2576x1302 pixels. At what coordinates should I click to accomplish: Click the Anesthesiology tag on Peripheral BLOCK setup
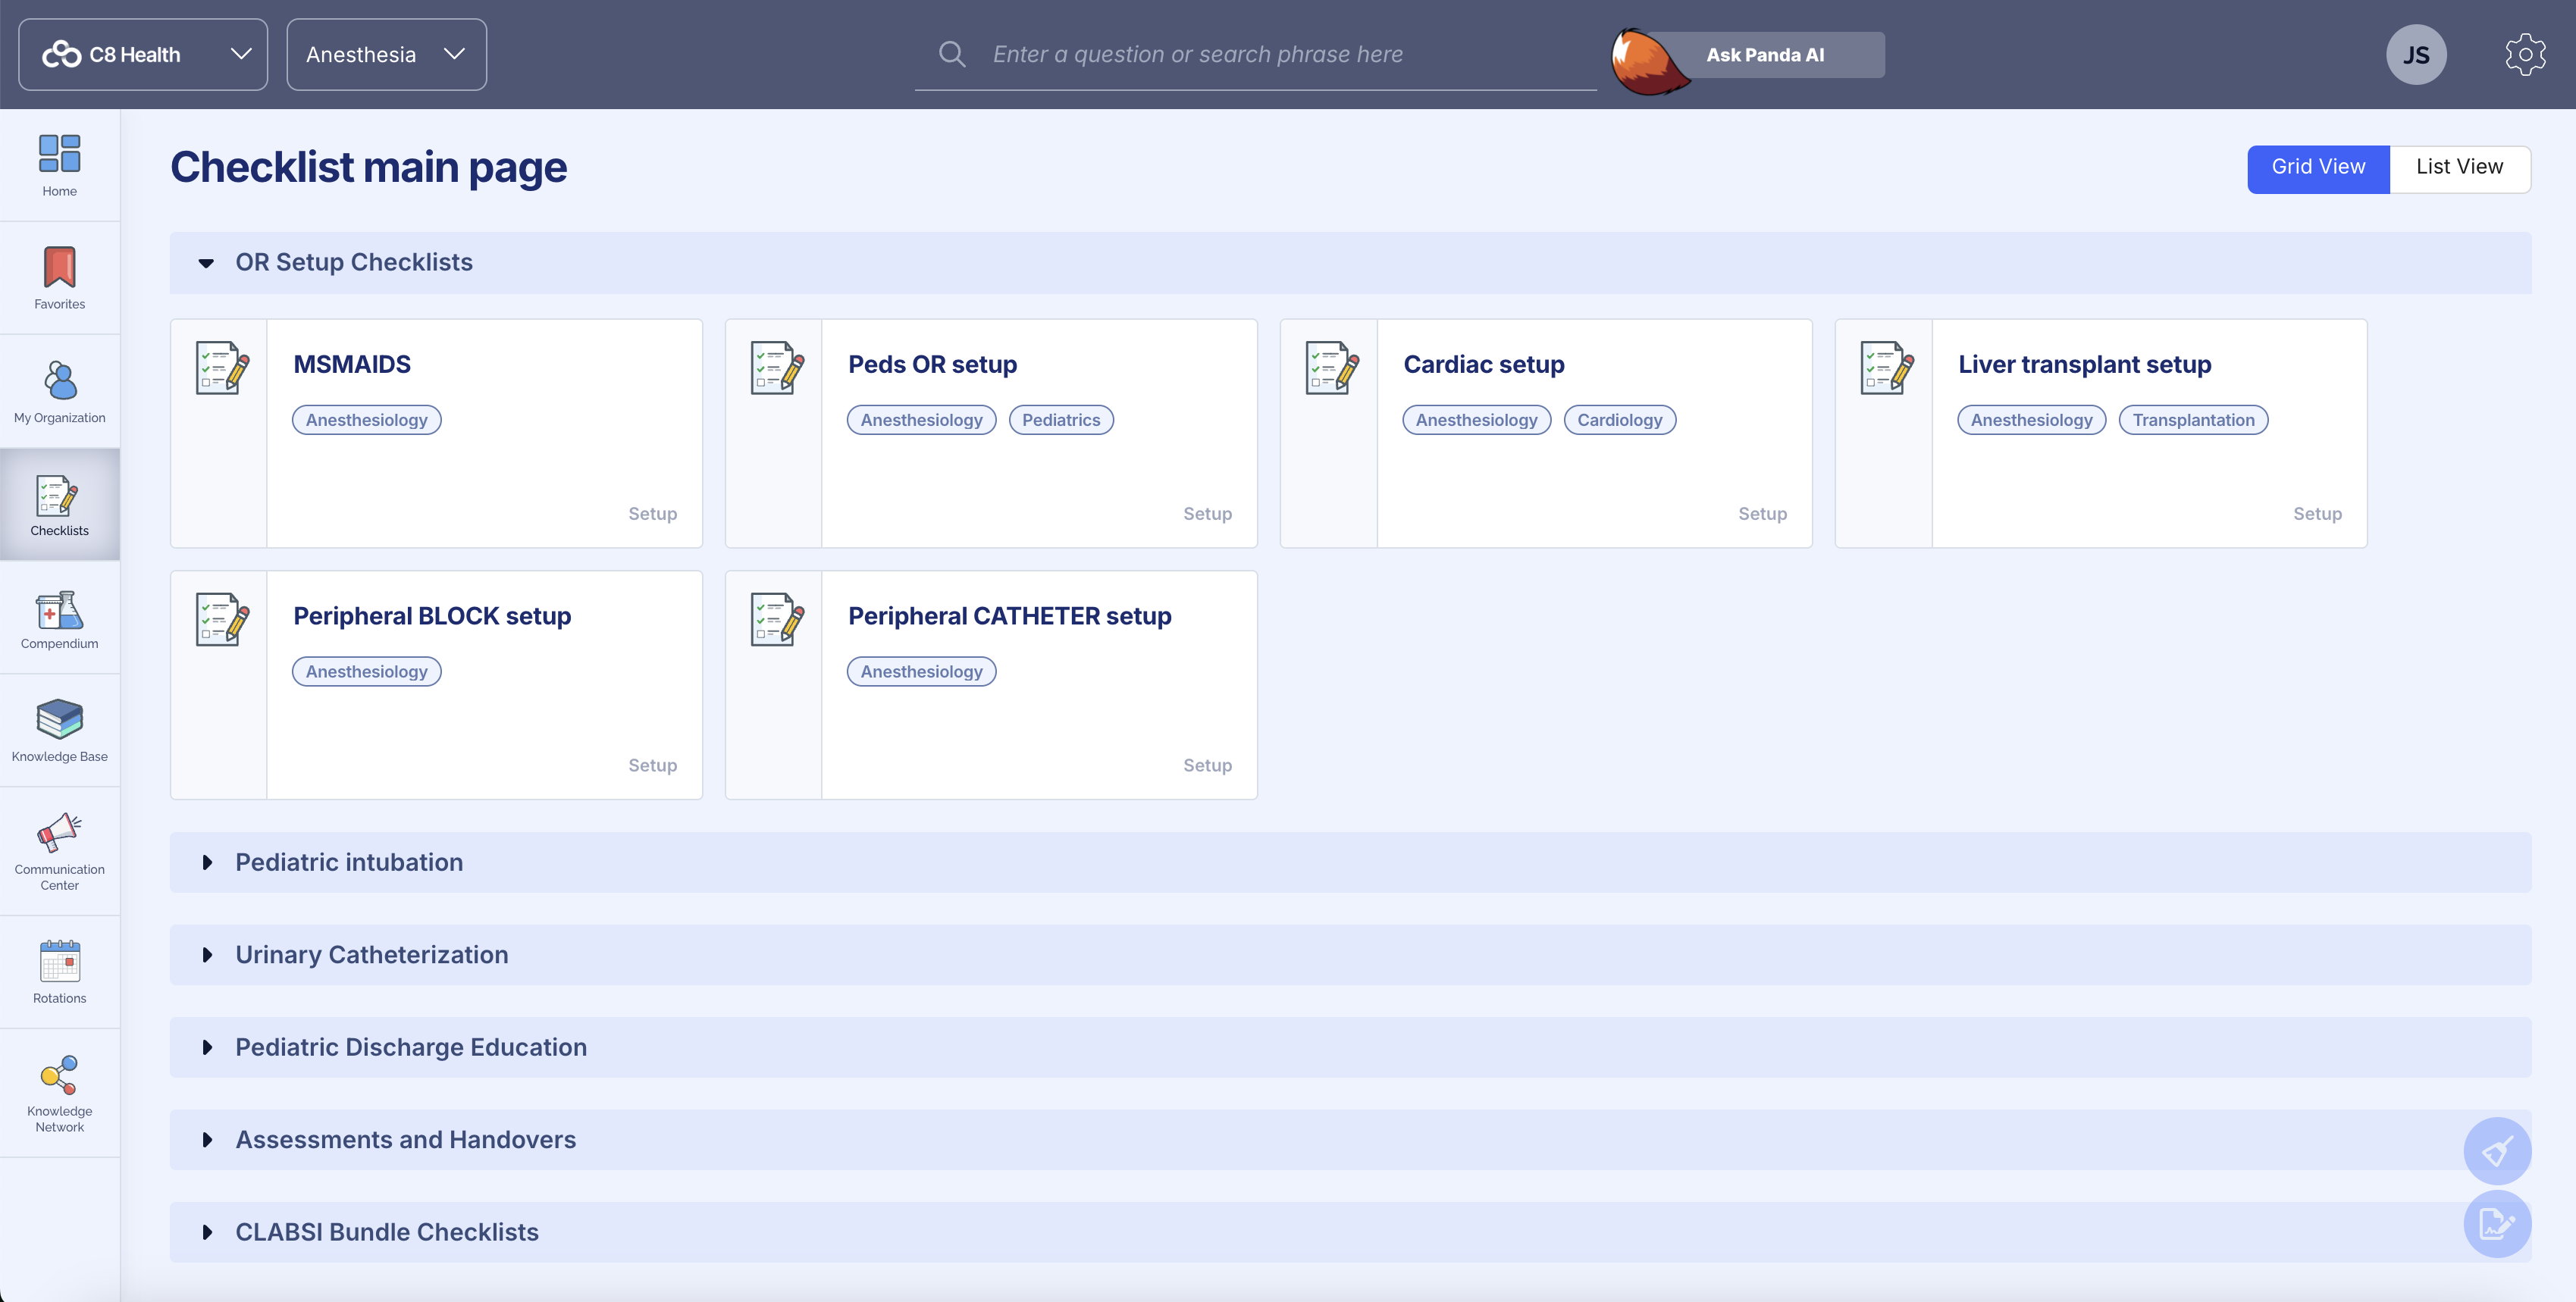(x=366, y=672)
